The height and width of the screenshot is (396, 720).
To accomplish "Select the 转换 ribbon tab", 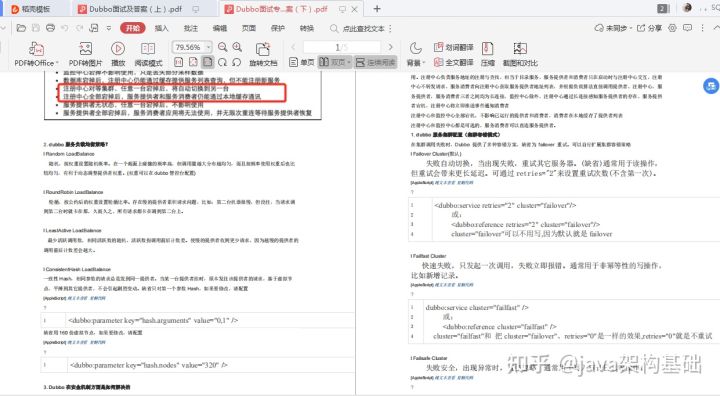I will 307,28.
